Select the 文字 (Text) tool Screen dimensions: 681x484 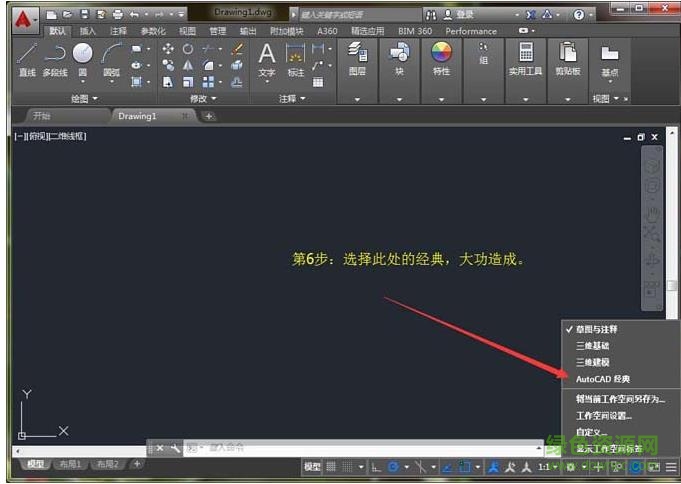(x=267, y=60)
